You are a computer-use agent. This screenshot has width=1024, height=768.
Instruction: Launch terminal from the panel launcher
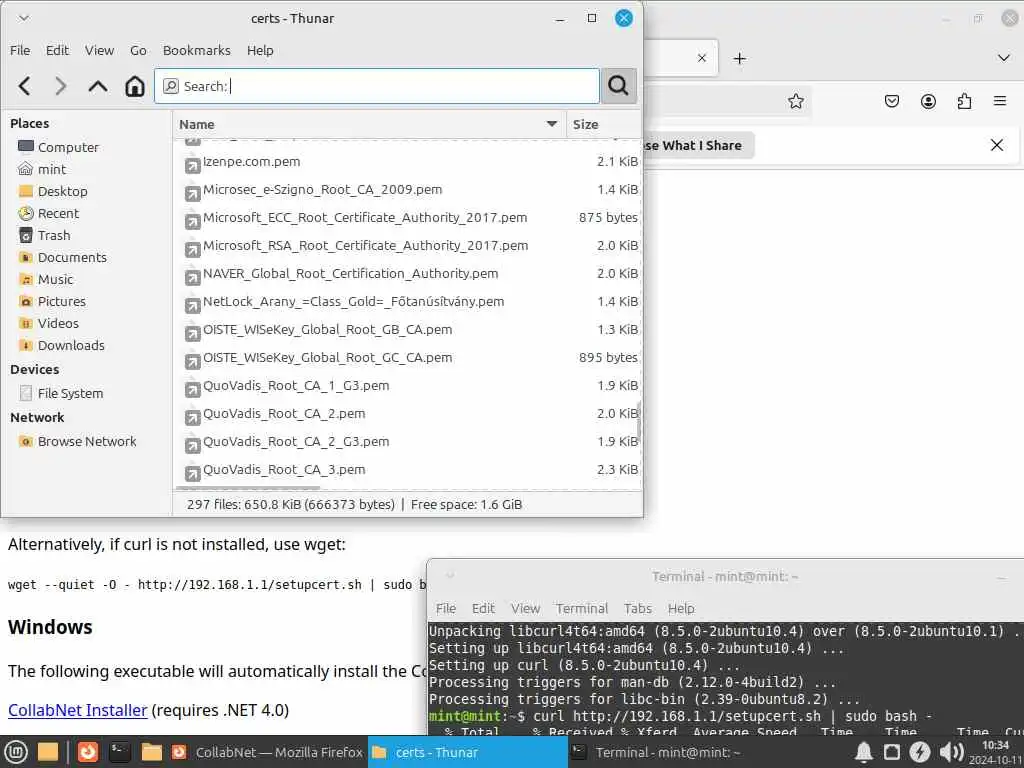point(120,752)
